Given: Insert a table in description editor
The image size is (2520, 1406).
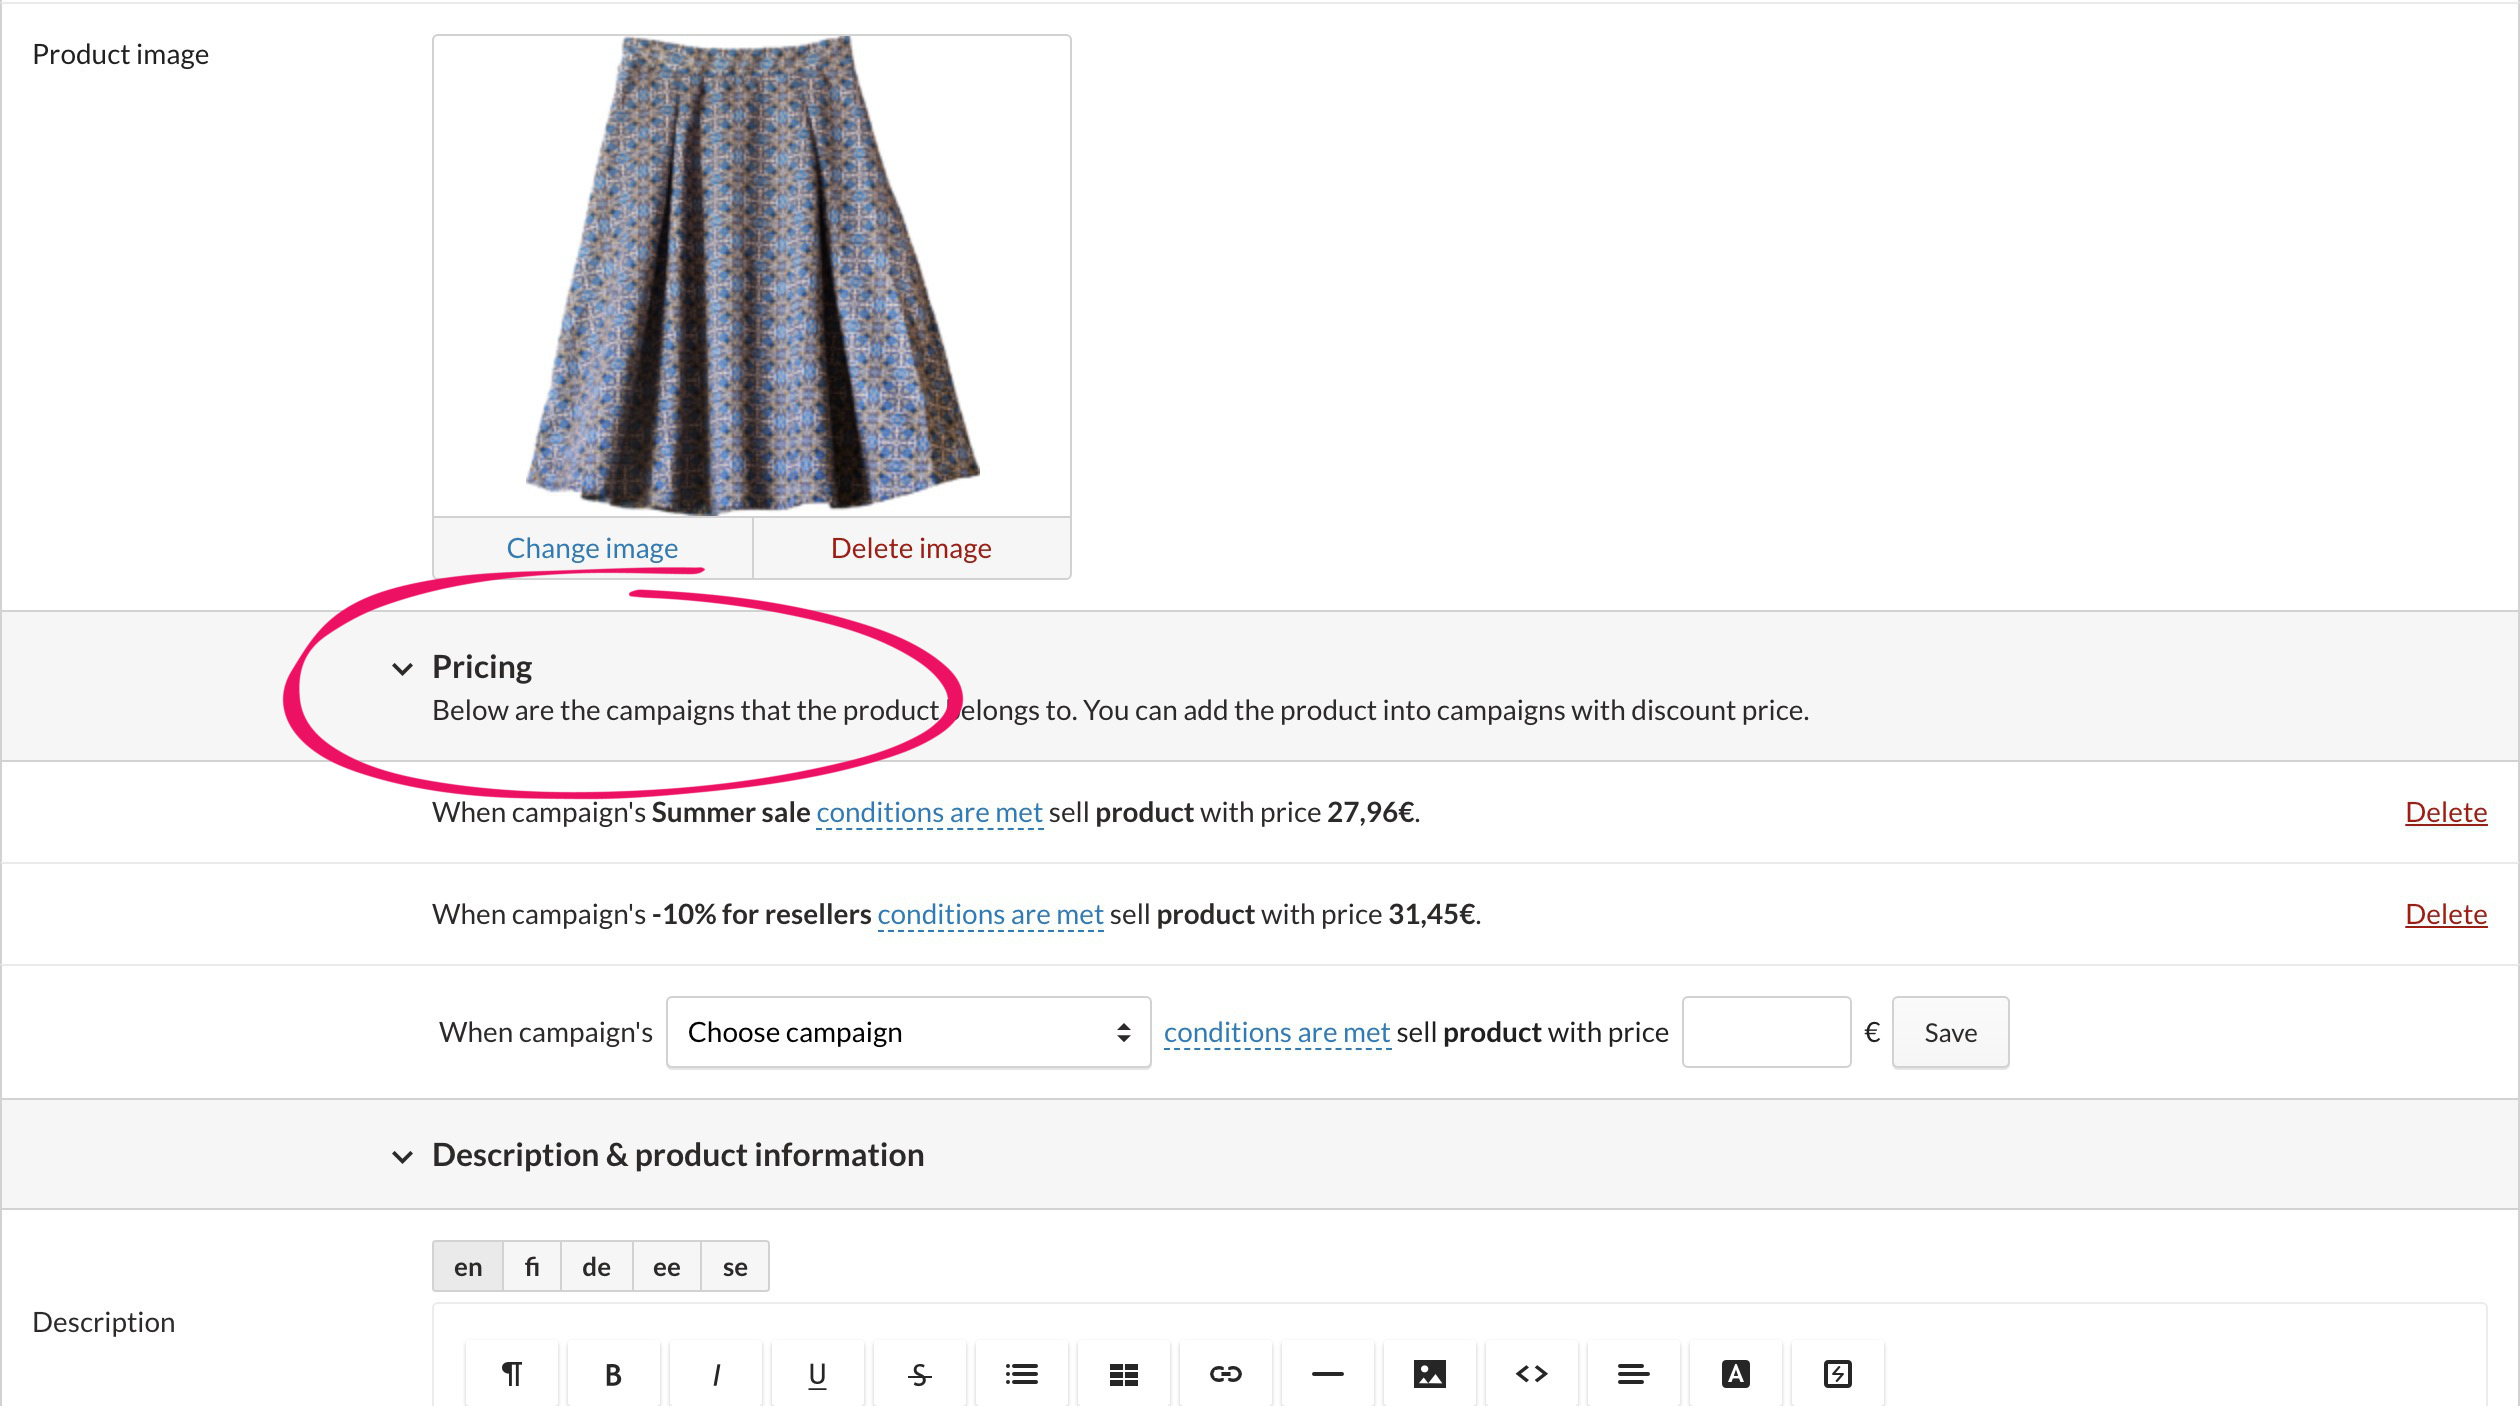Looking at the screenshot, I should point(1124,1374).
